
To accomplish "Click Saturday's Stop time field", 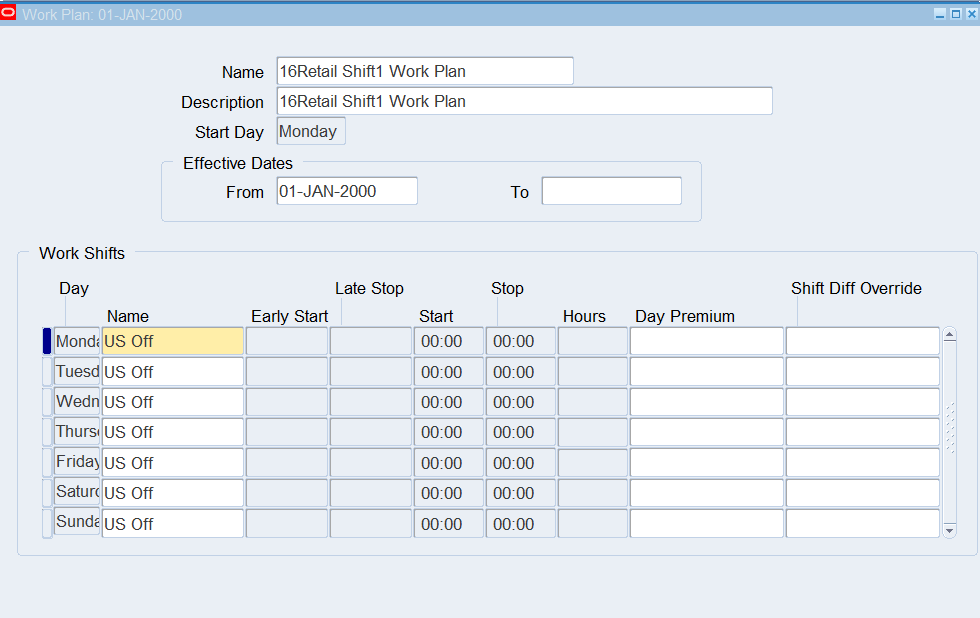I will click(x=520, y=493).
